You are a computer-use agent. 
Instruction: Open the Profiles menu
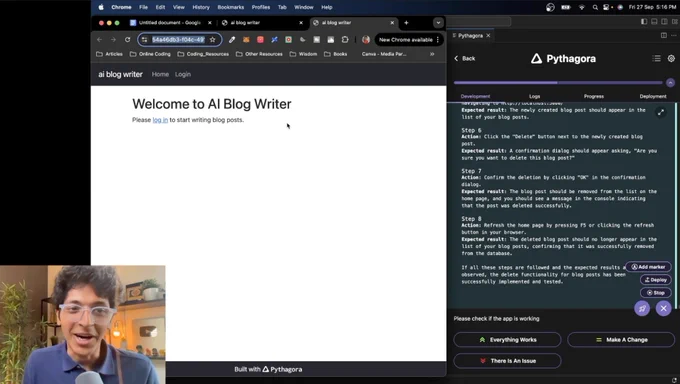pyautogui.click(x=261, y=7)
